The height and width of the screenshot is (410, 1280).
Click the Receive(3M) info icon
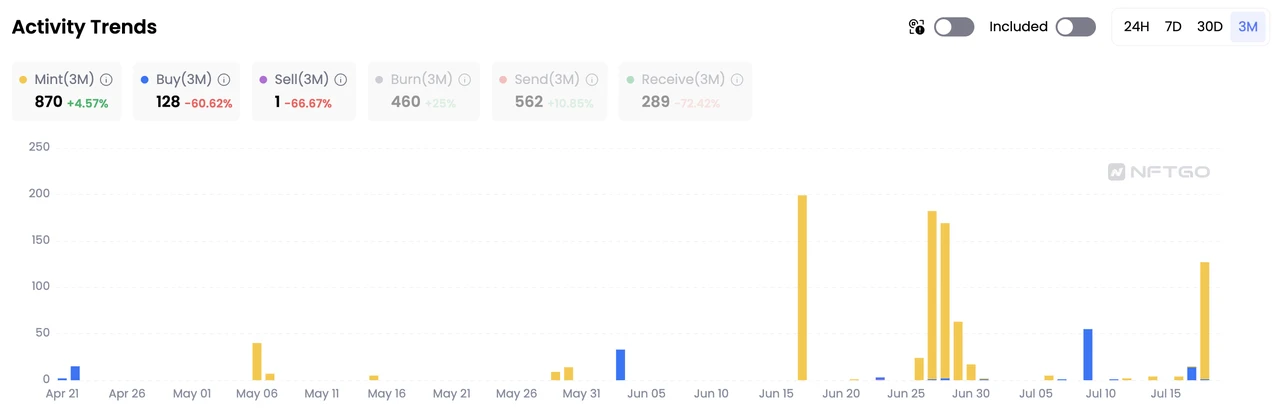tap(736, 80)
